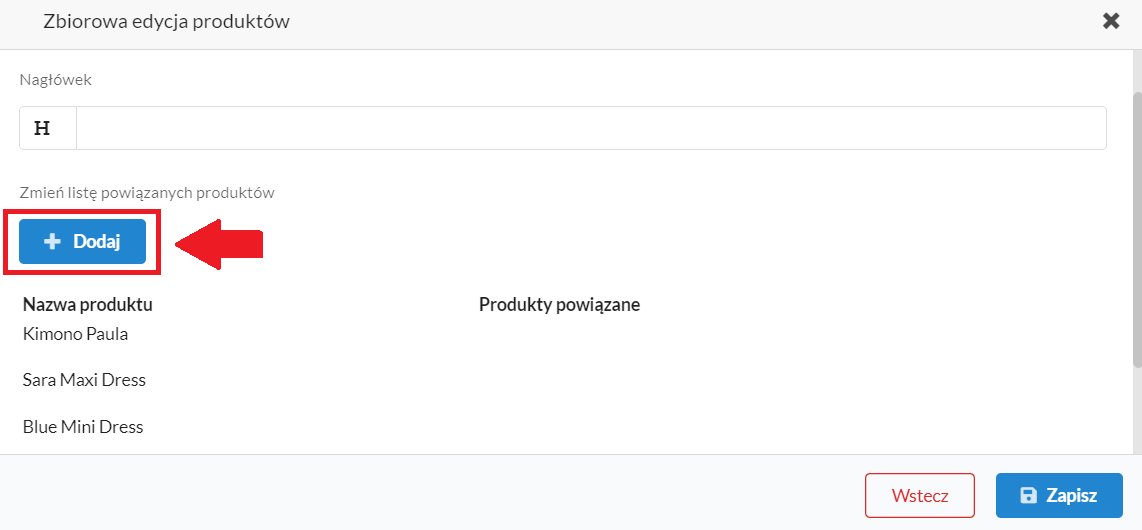
Task: Save changes with the Zapisz button
Action: 1059,496
